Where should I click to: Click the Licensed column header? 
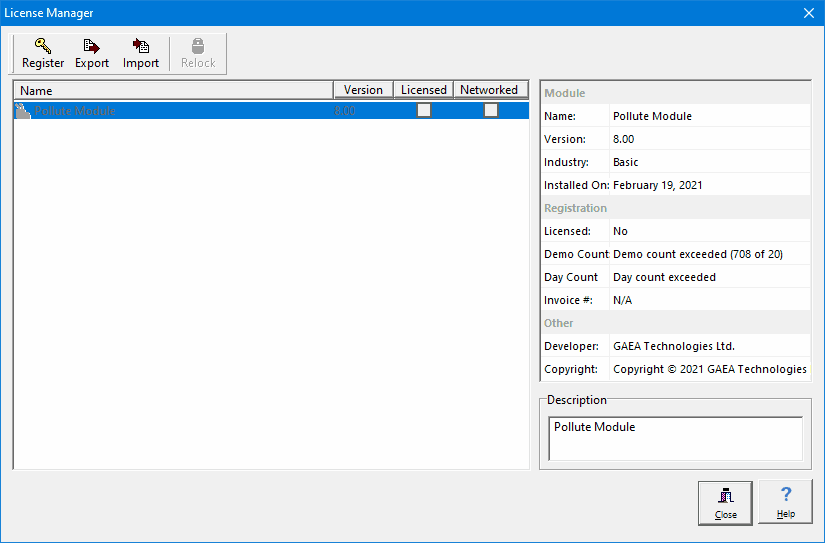pyautogui.click(x=424, y=90)
